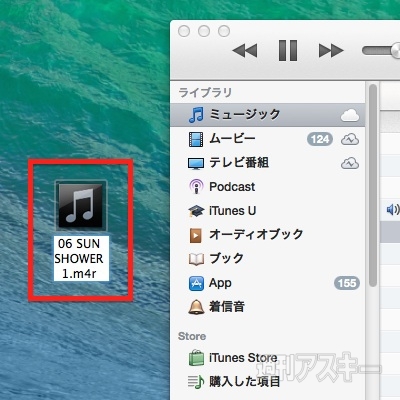
Task: Open 着信音 ringtones library
Action: (227, 307)
